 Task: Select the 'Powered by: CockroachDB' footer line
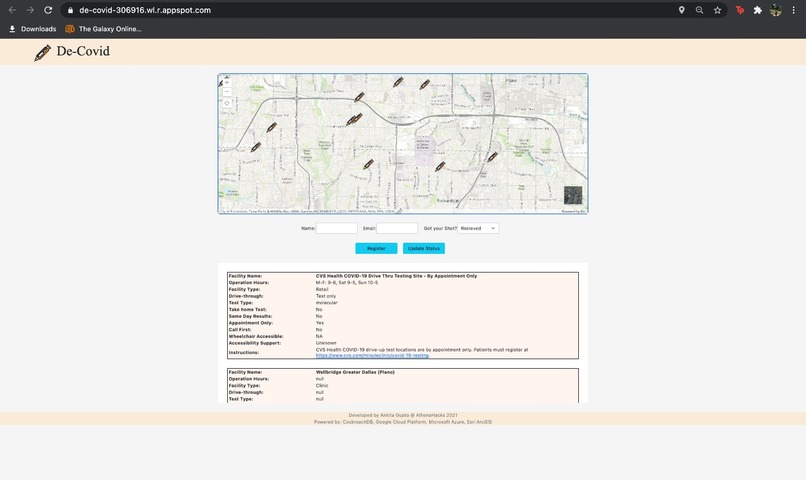(x=402, y=422)
